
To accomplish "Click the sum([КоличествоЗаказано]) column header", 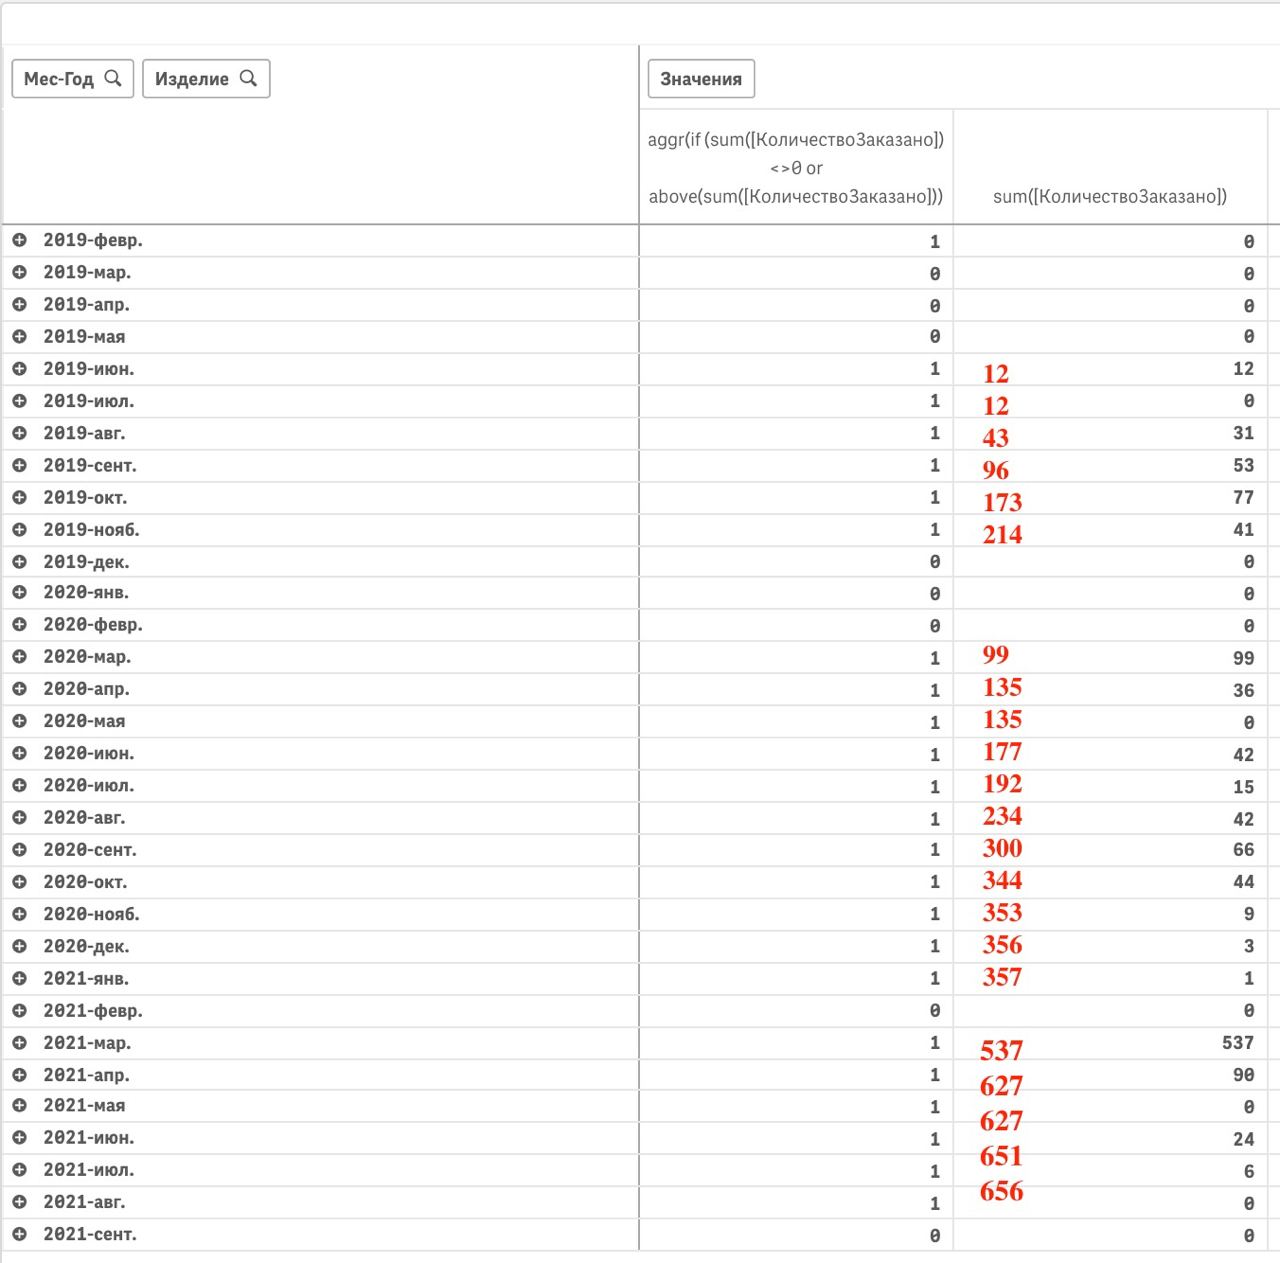I will 1109,196.
